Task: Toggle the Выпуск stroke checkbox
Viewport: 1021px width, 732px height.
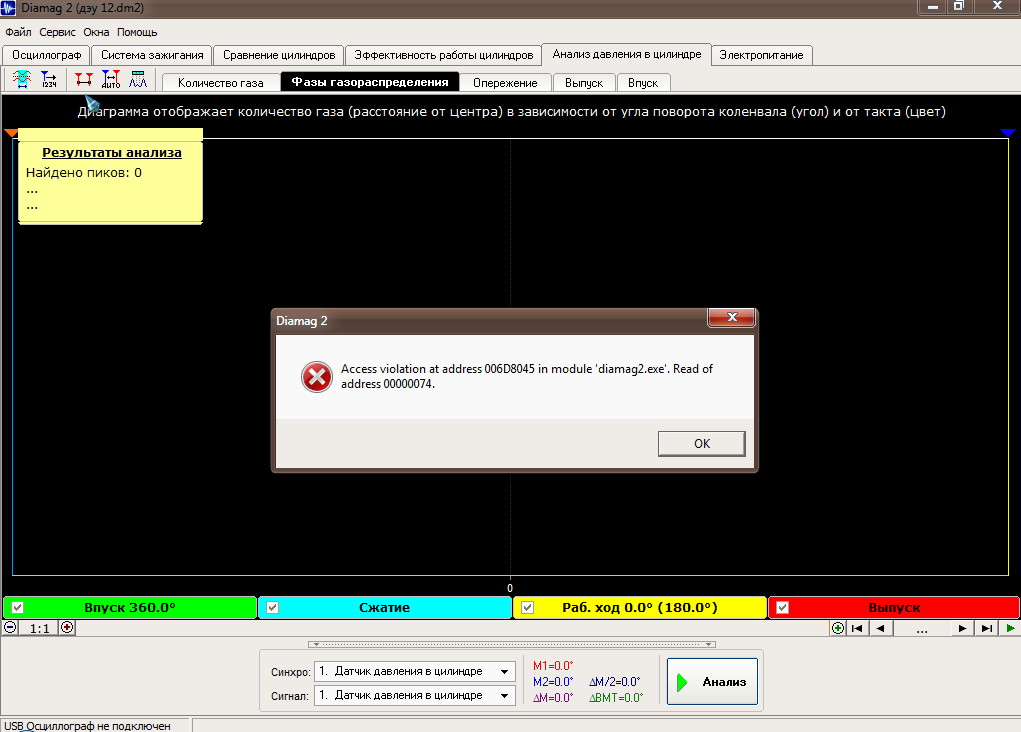Action: (783, 608)
